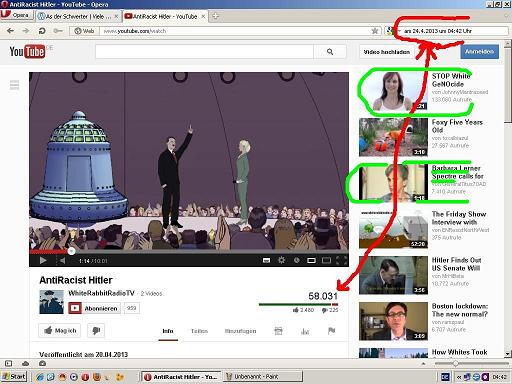The image size is (512, 384).
Task: Reload the page with the browser refresh icon
Action: click(x=42, y=31)
